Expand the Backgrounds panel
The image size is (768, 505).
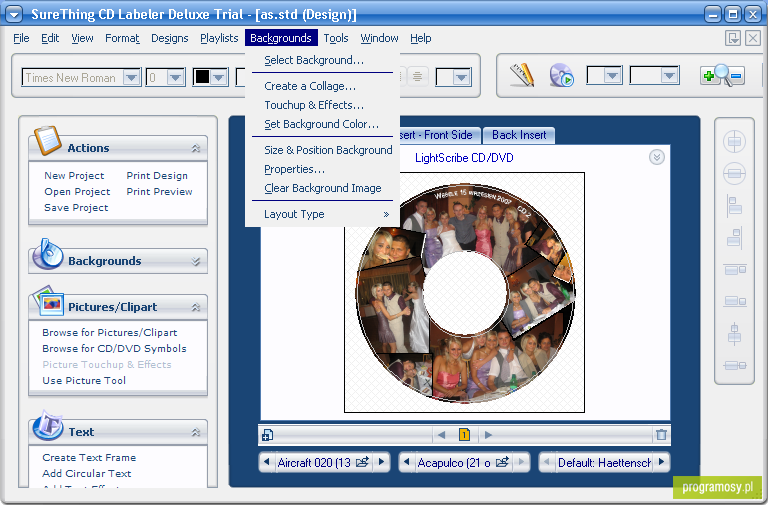[x=196, y=261]
